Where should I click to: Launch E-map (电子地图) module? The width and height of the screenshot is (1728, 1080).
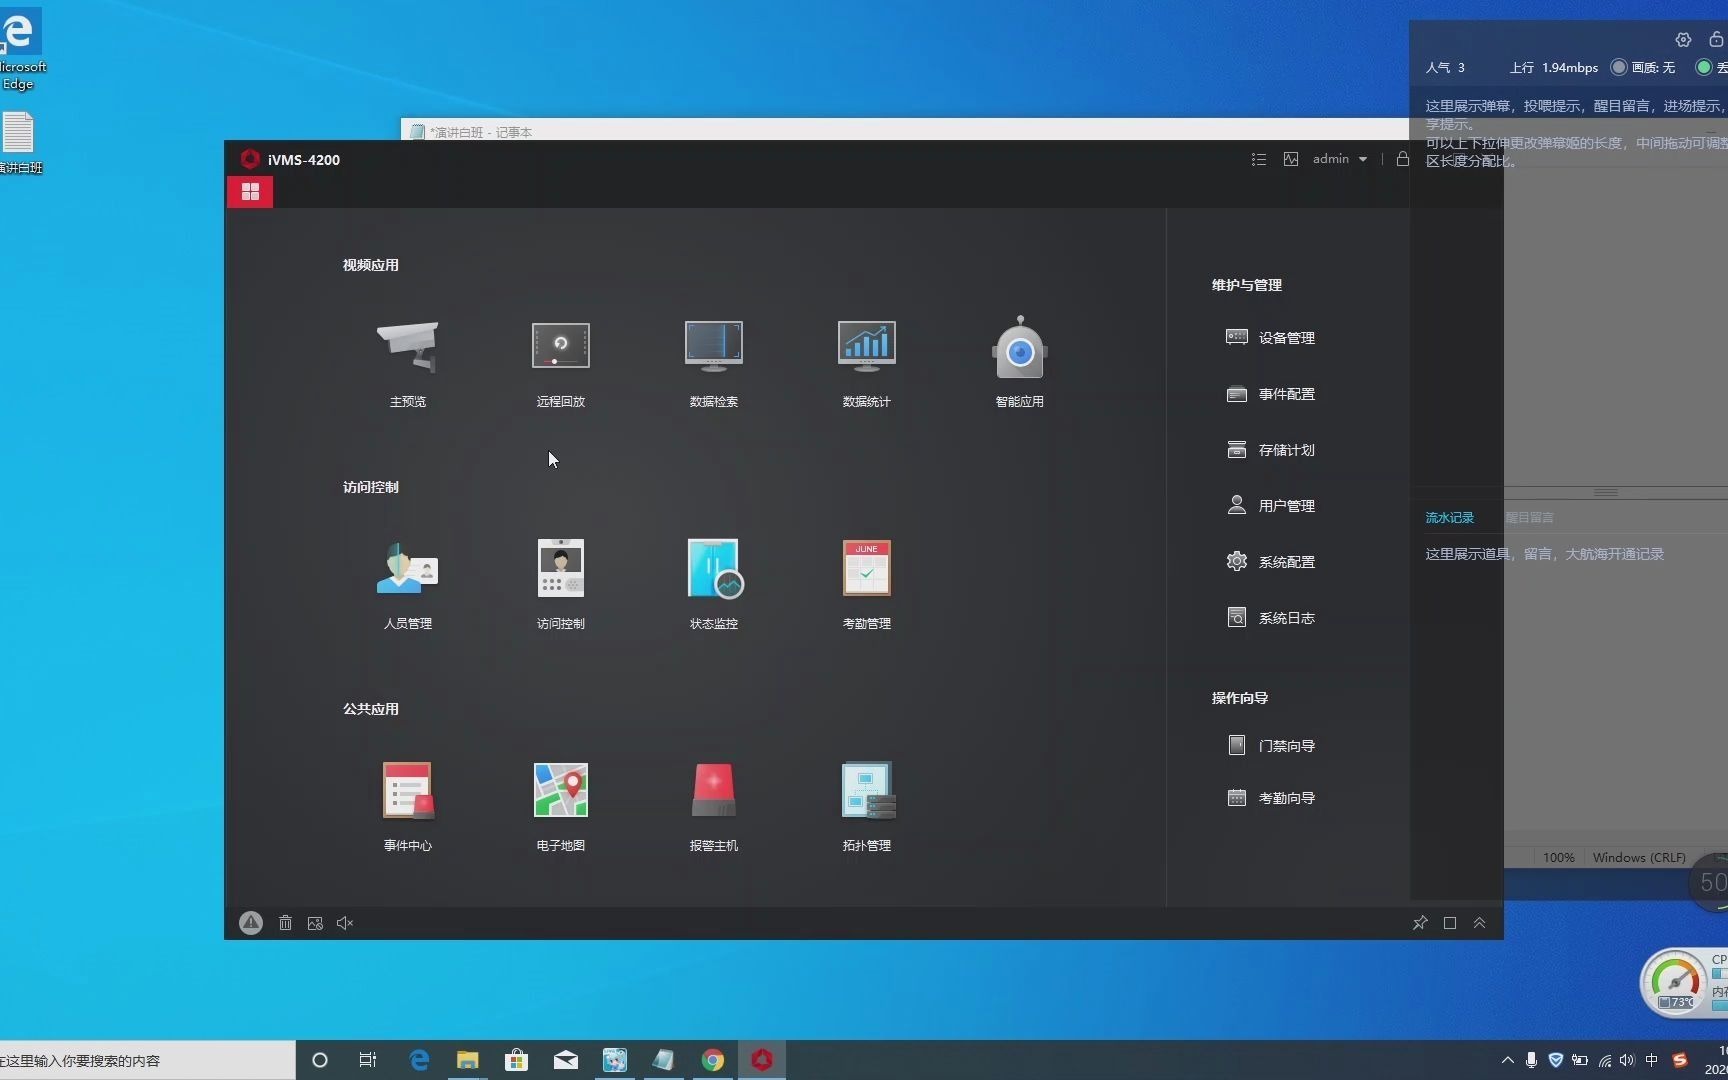560,791
